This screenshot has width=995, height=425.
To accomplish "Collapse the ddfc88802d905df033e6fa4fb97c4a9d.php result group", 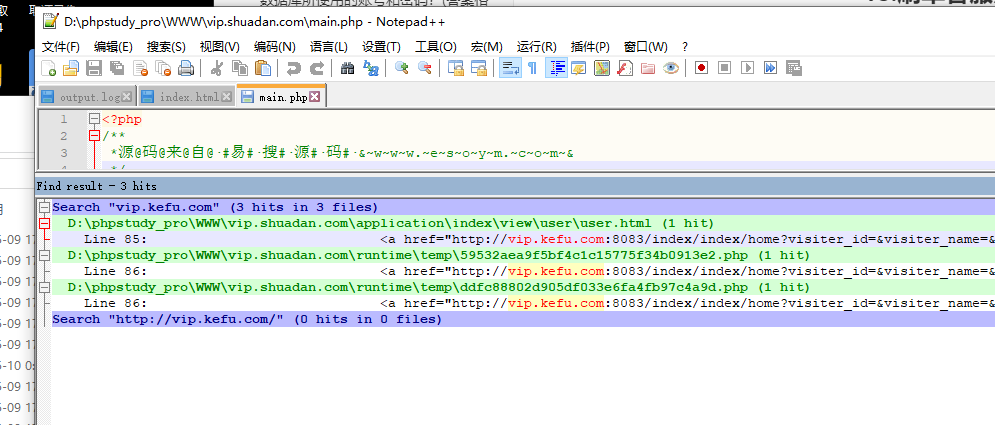I will pos(44,287).
